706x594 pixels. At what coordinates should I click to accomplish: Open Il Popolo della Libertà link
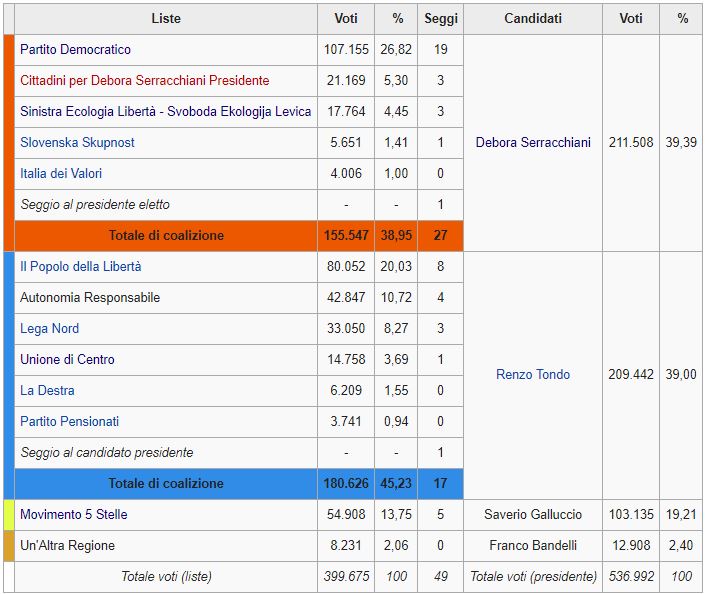pos(81,266)
